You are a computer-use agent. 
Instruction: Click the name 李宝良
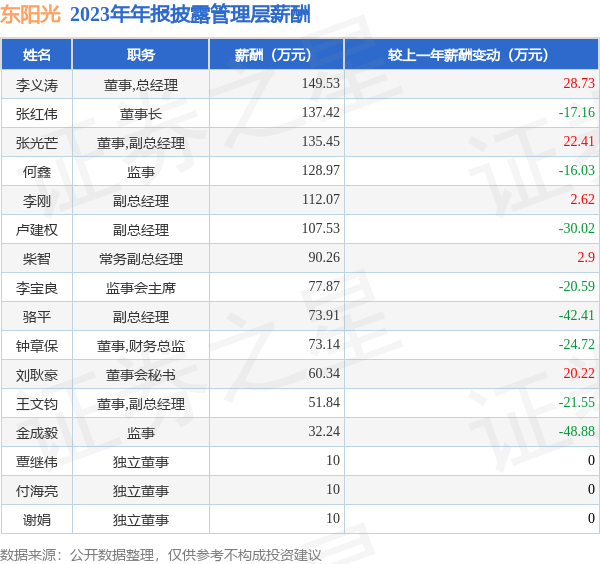37,288
